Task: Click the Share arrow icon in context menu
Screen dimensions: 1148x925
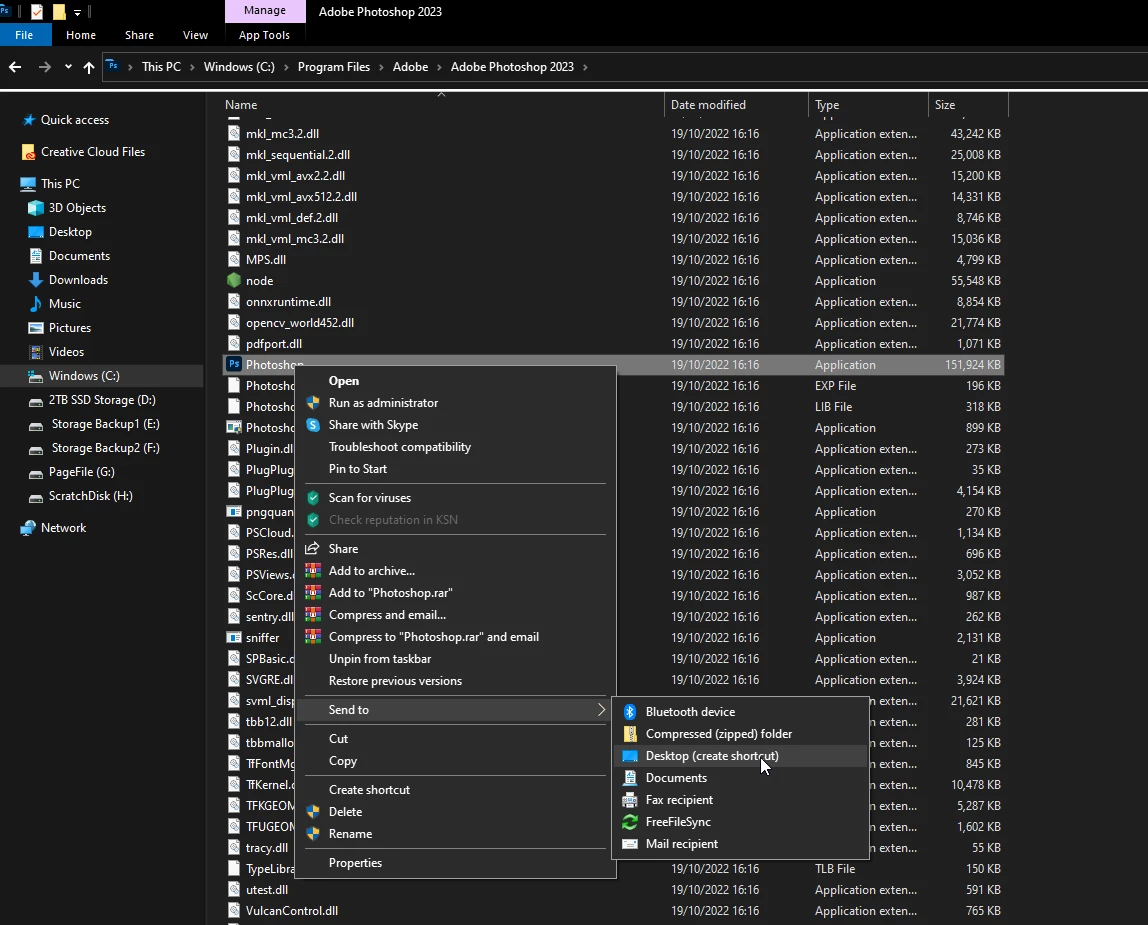Action: [x=313, y=549]
